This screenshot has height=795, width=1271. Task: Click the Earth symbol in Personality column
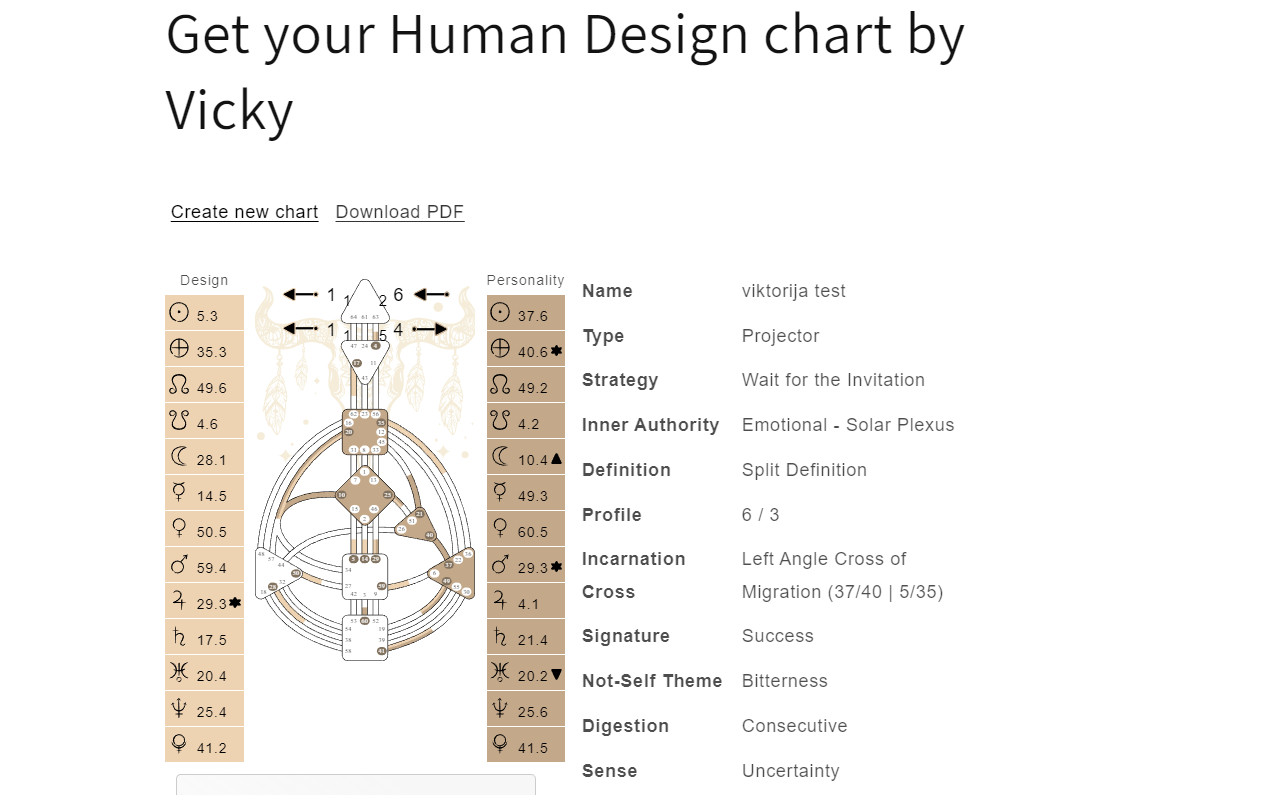[x=501, y=348]
